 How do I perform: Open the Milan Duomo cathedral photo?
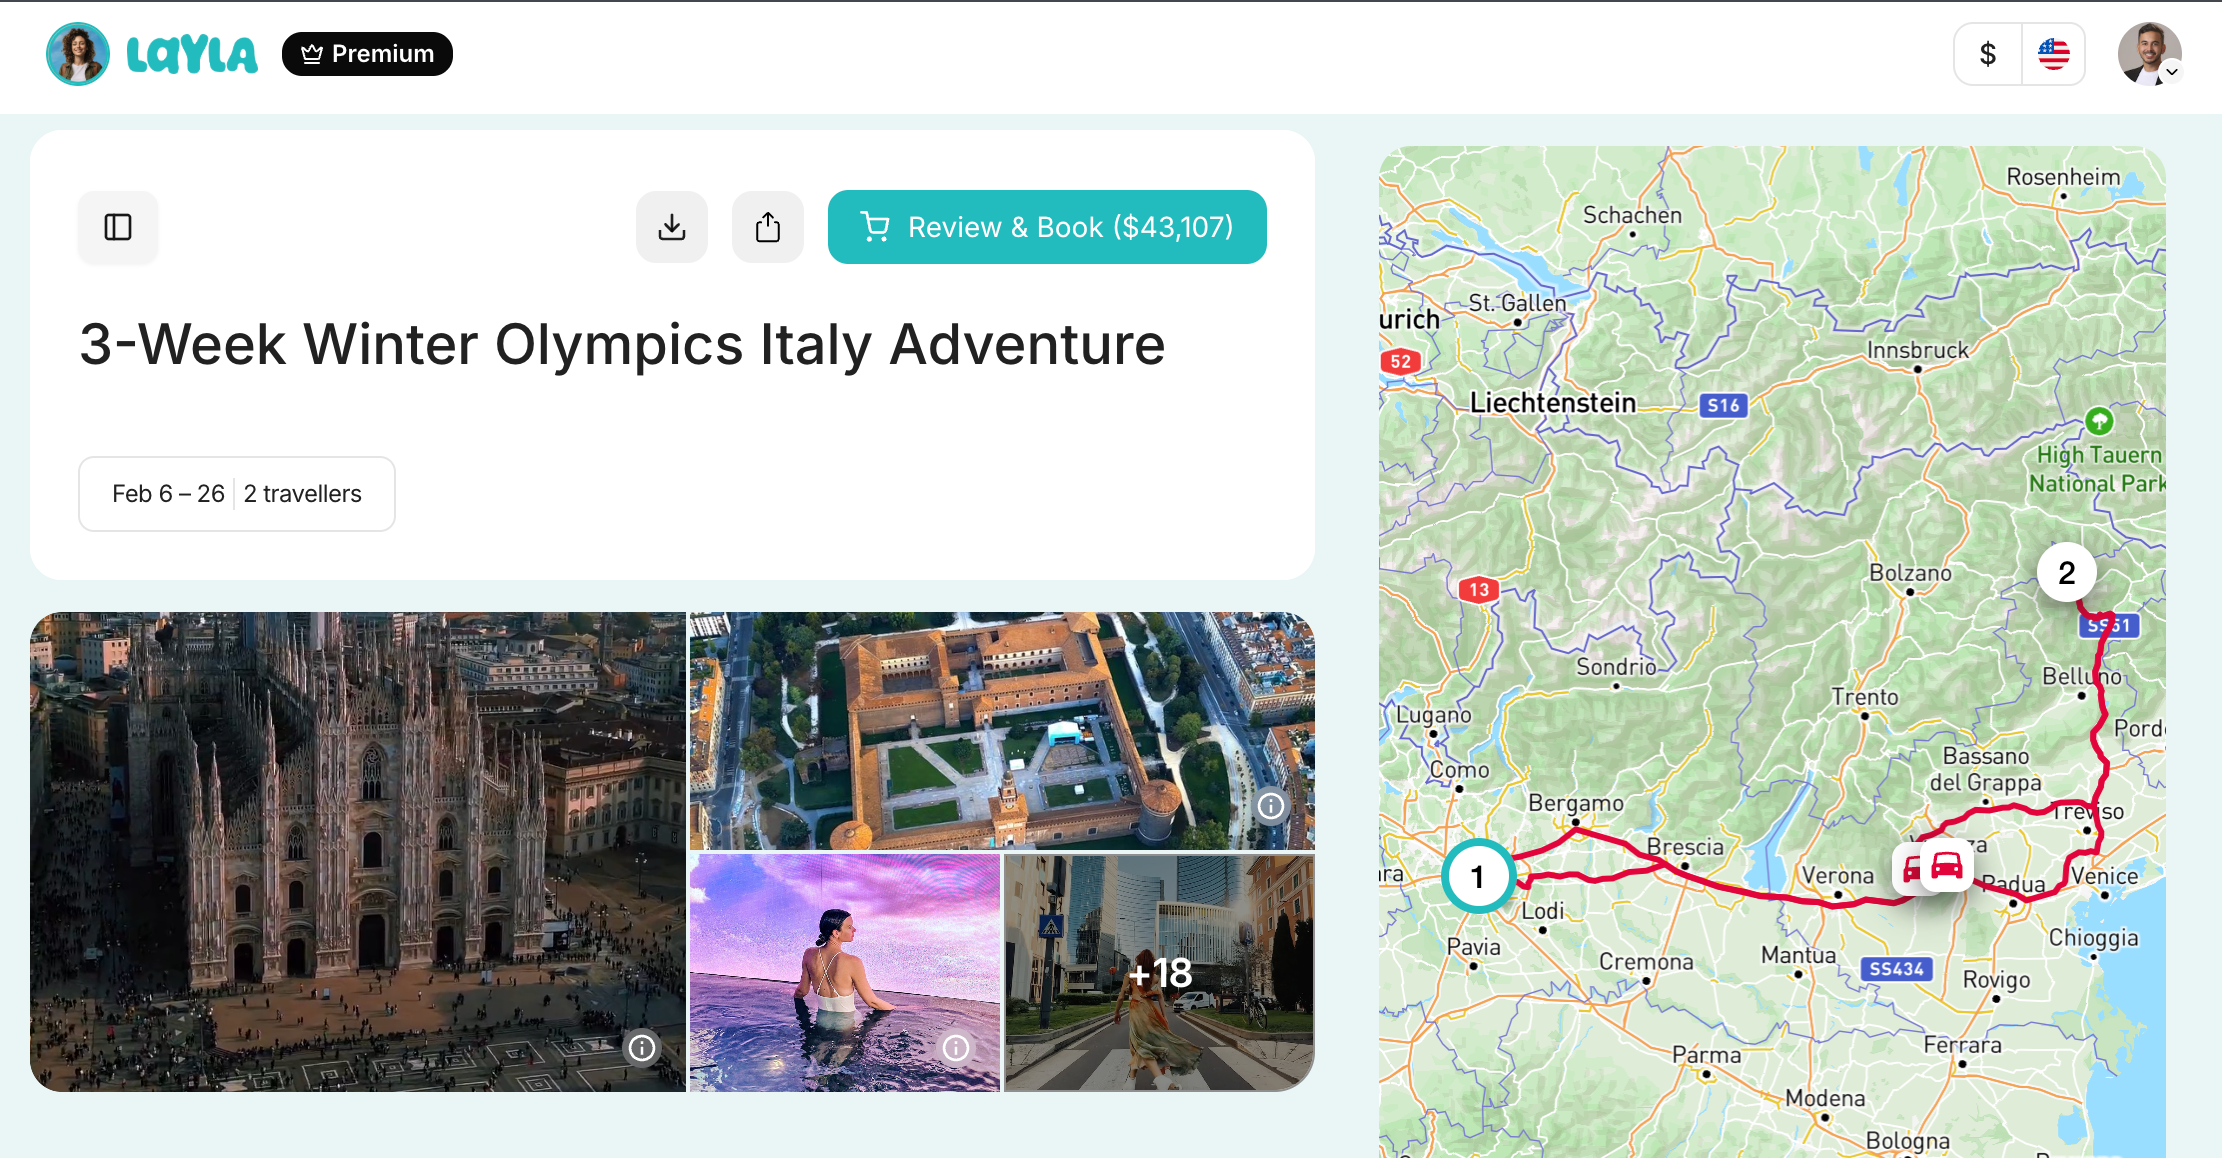[357, 851]
